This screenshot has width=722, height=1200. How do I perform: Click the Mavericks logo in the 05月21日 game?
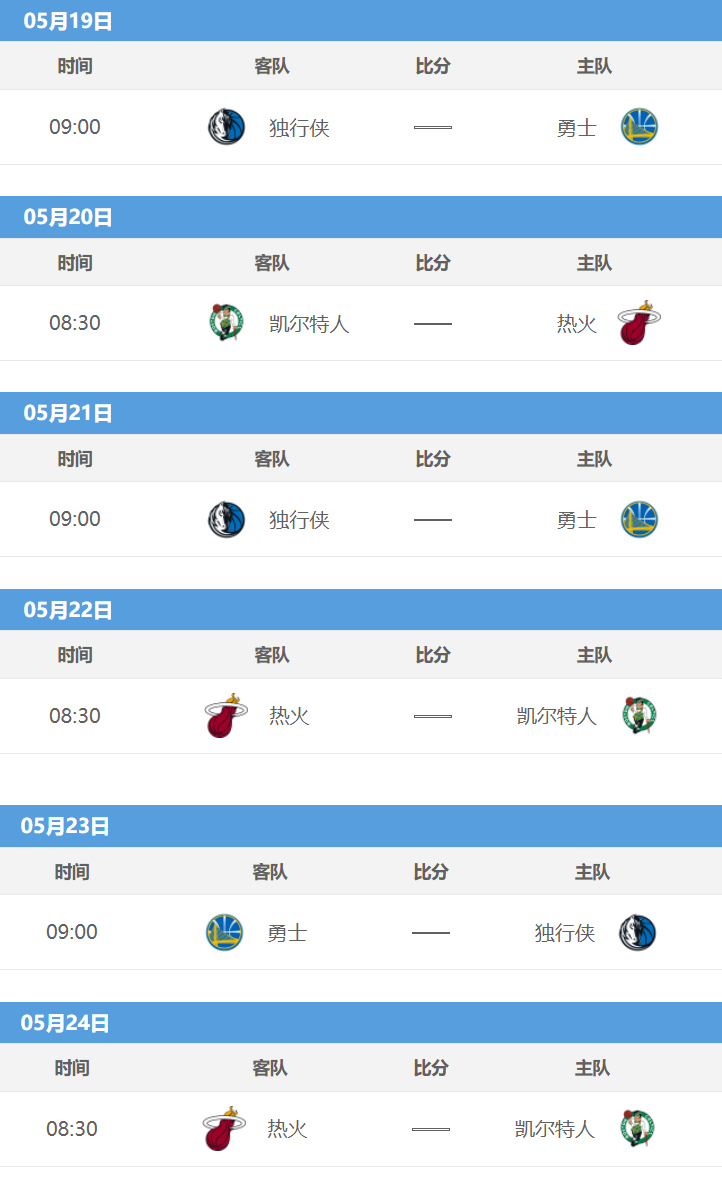click(226, 519)
